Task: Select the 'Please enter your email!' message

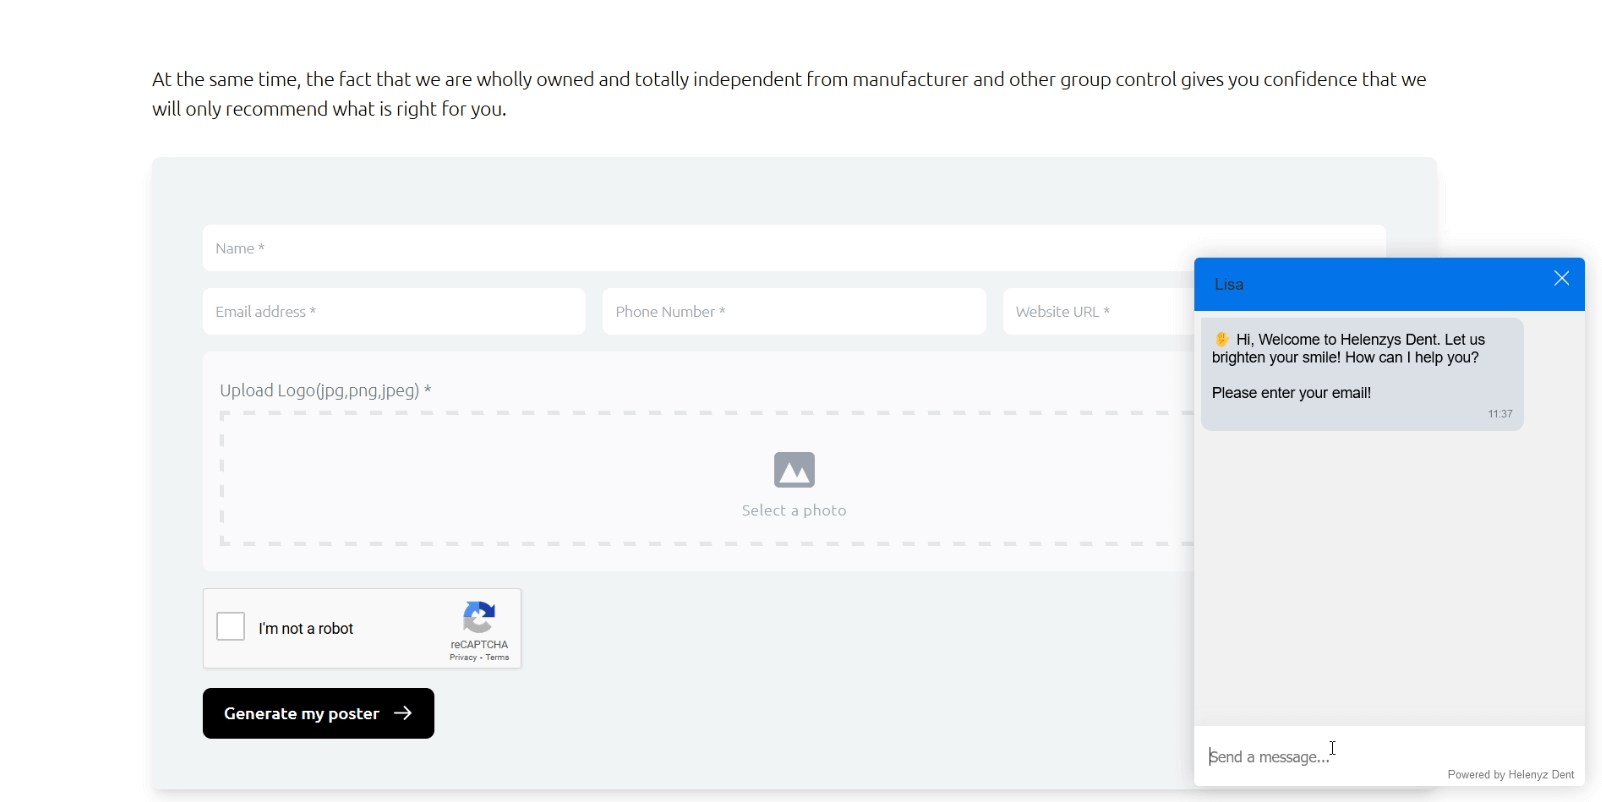Action: point(1291,393)
